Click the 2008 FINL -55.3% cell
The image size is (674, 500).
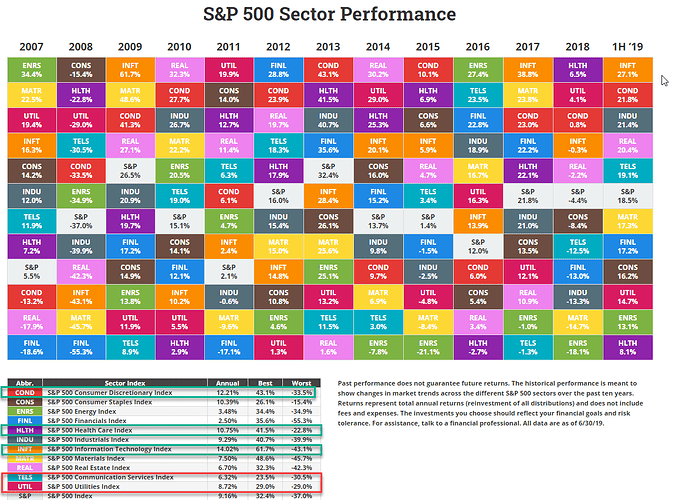tap(80, 346)
